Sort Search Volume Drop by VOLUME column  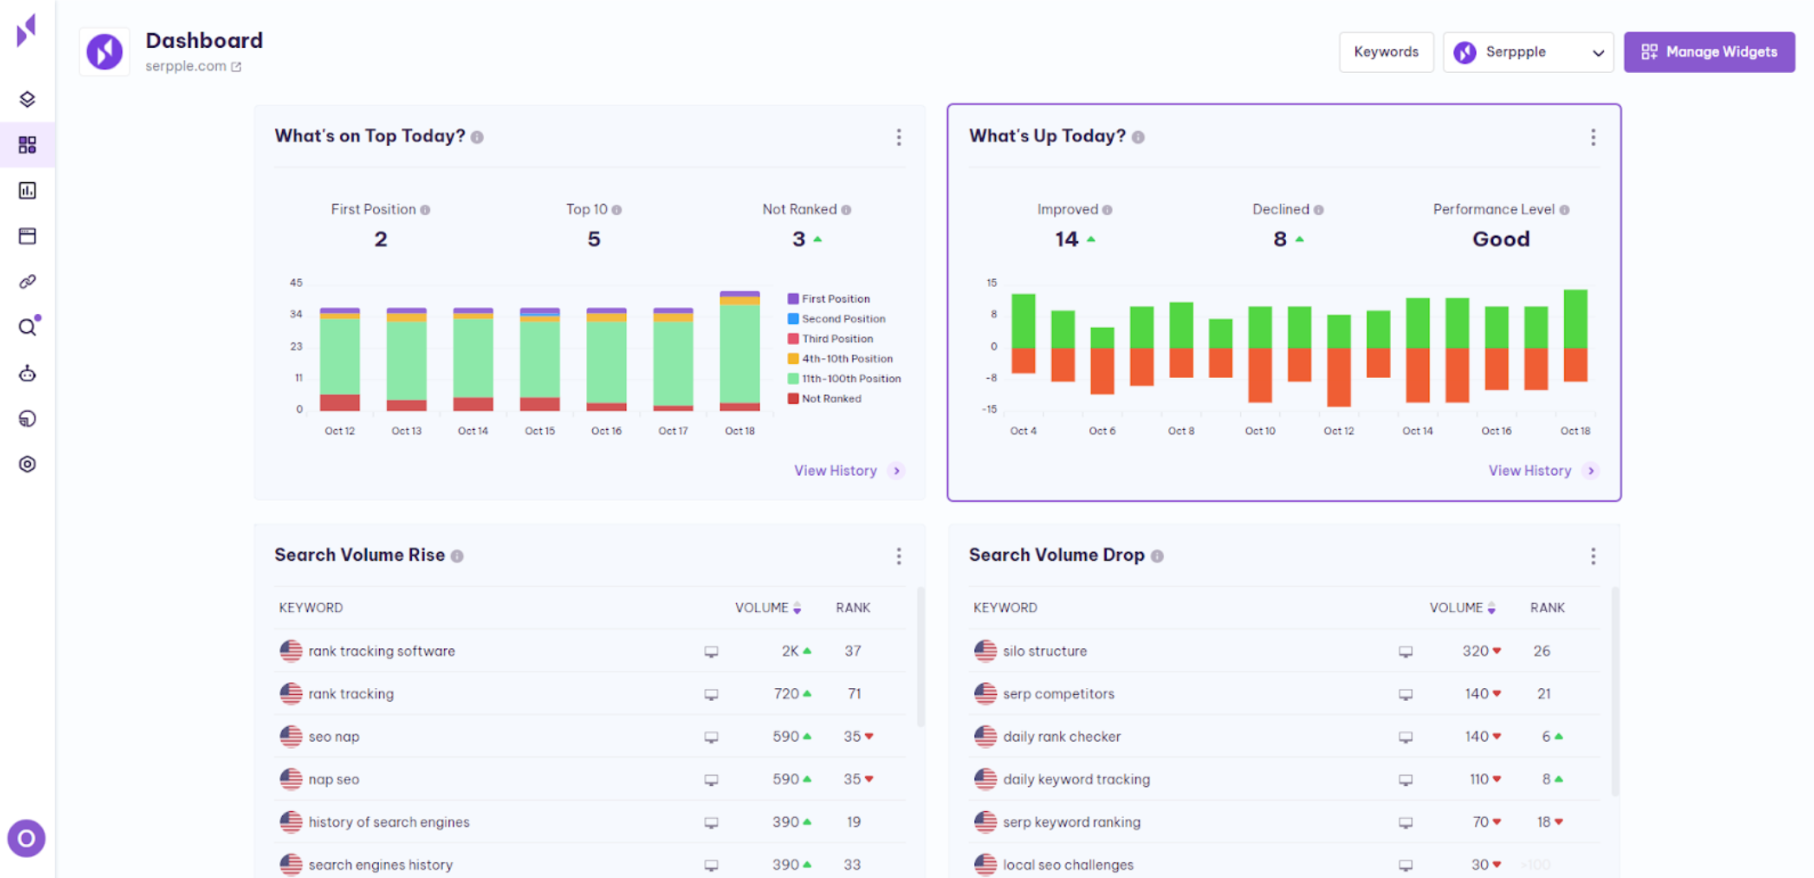[1463, 608]
